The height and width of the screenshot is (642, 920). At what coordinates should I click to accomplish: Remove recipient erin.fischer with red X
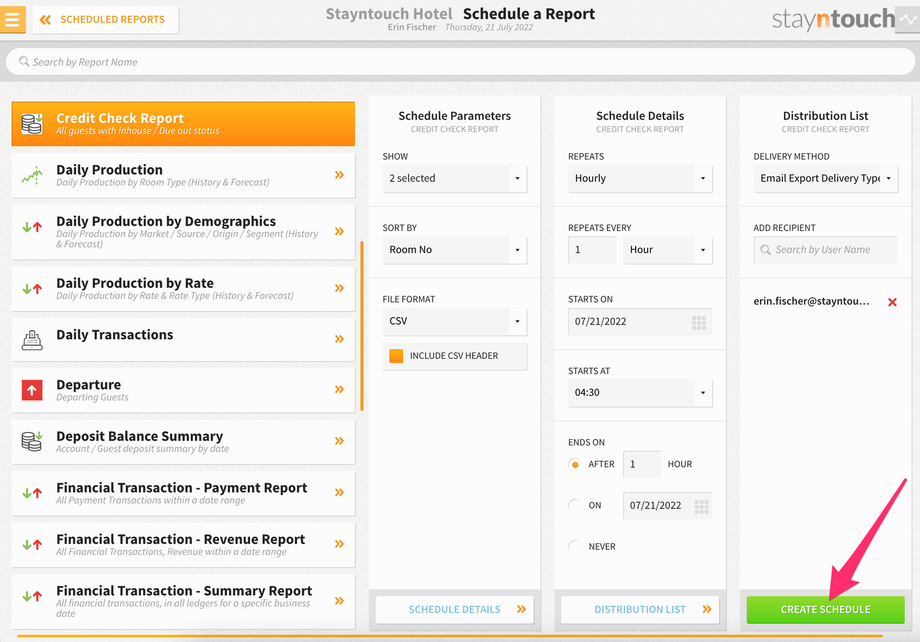(892, 302)
